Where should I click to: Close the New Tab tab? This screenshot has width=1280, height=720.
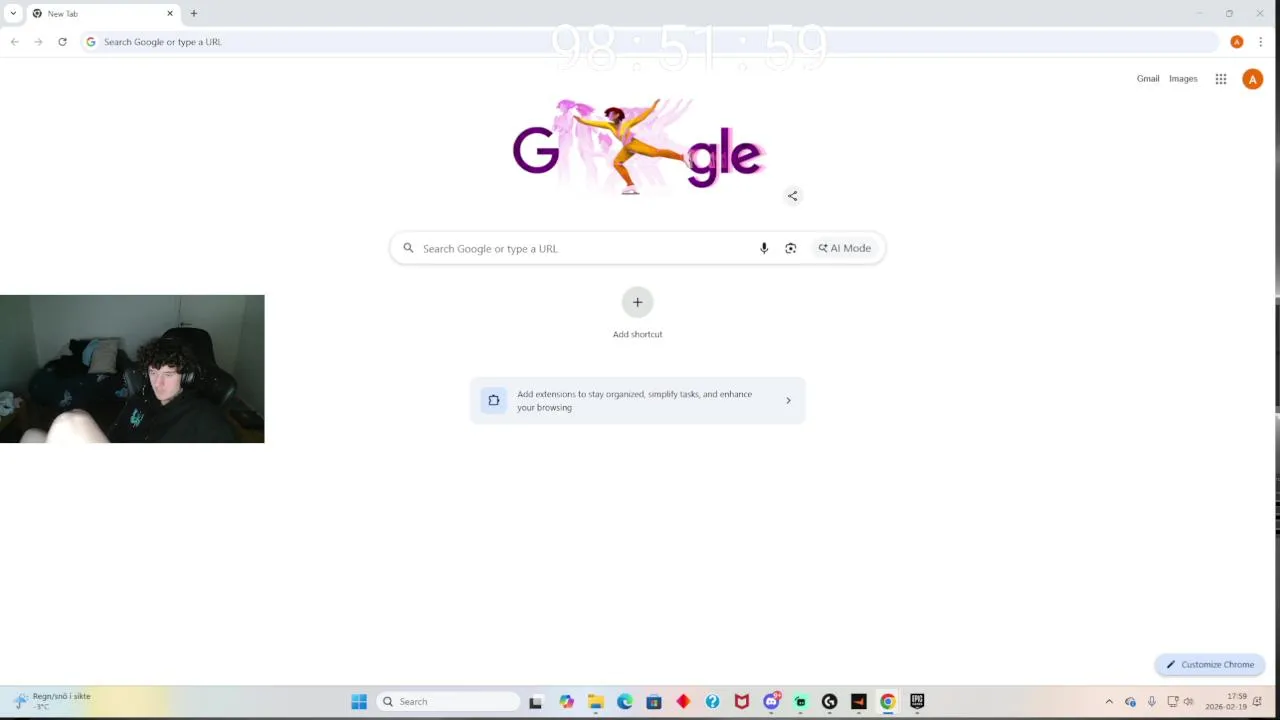click(170, 13)
